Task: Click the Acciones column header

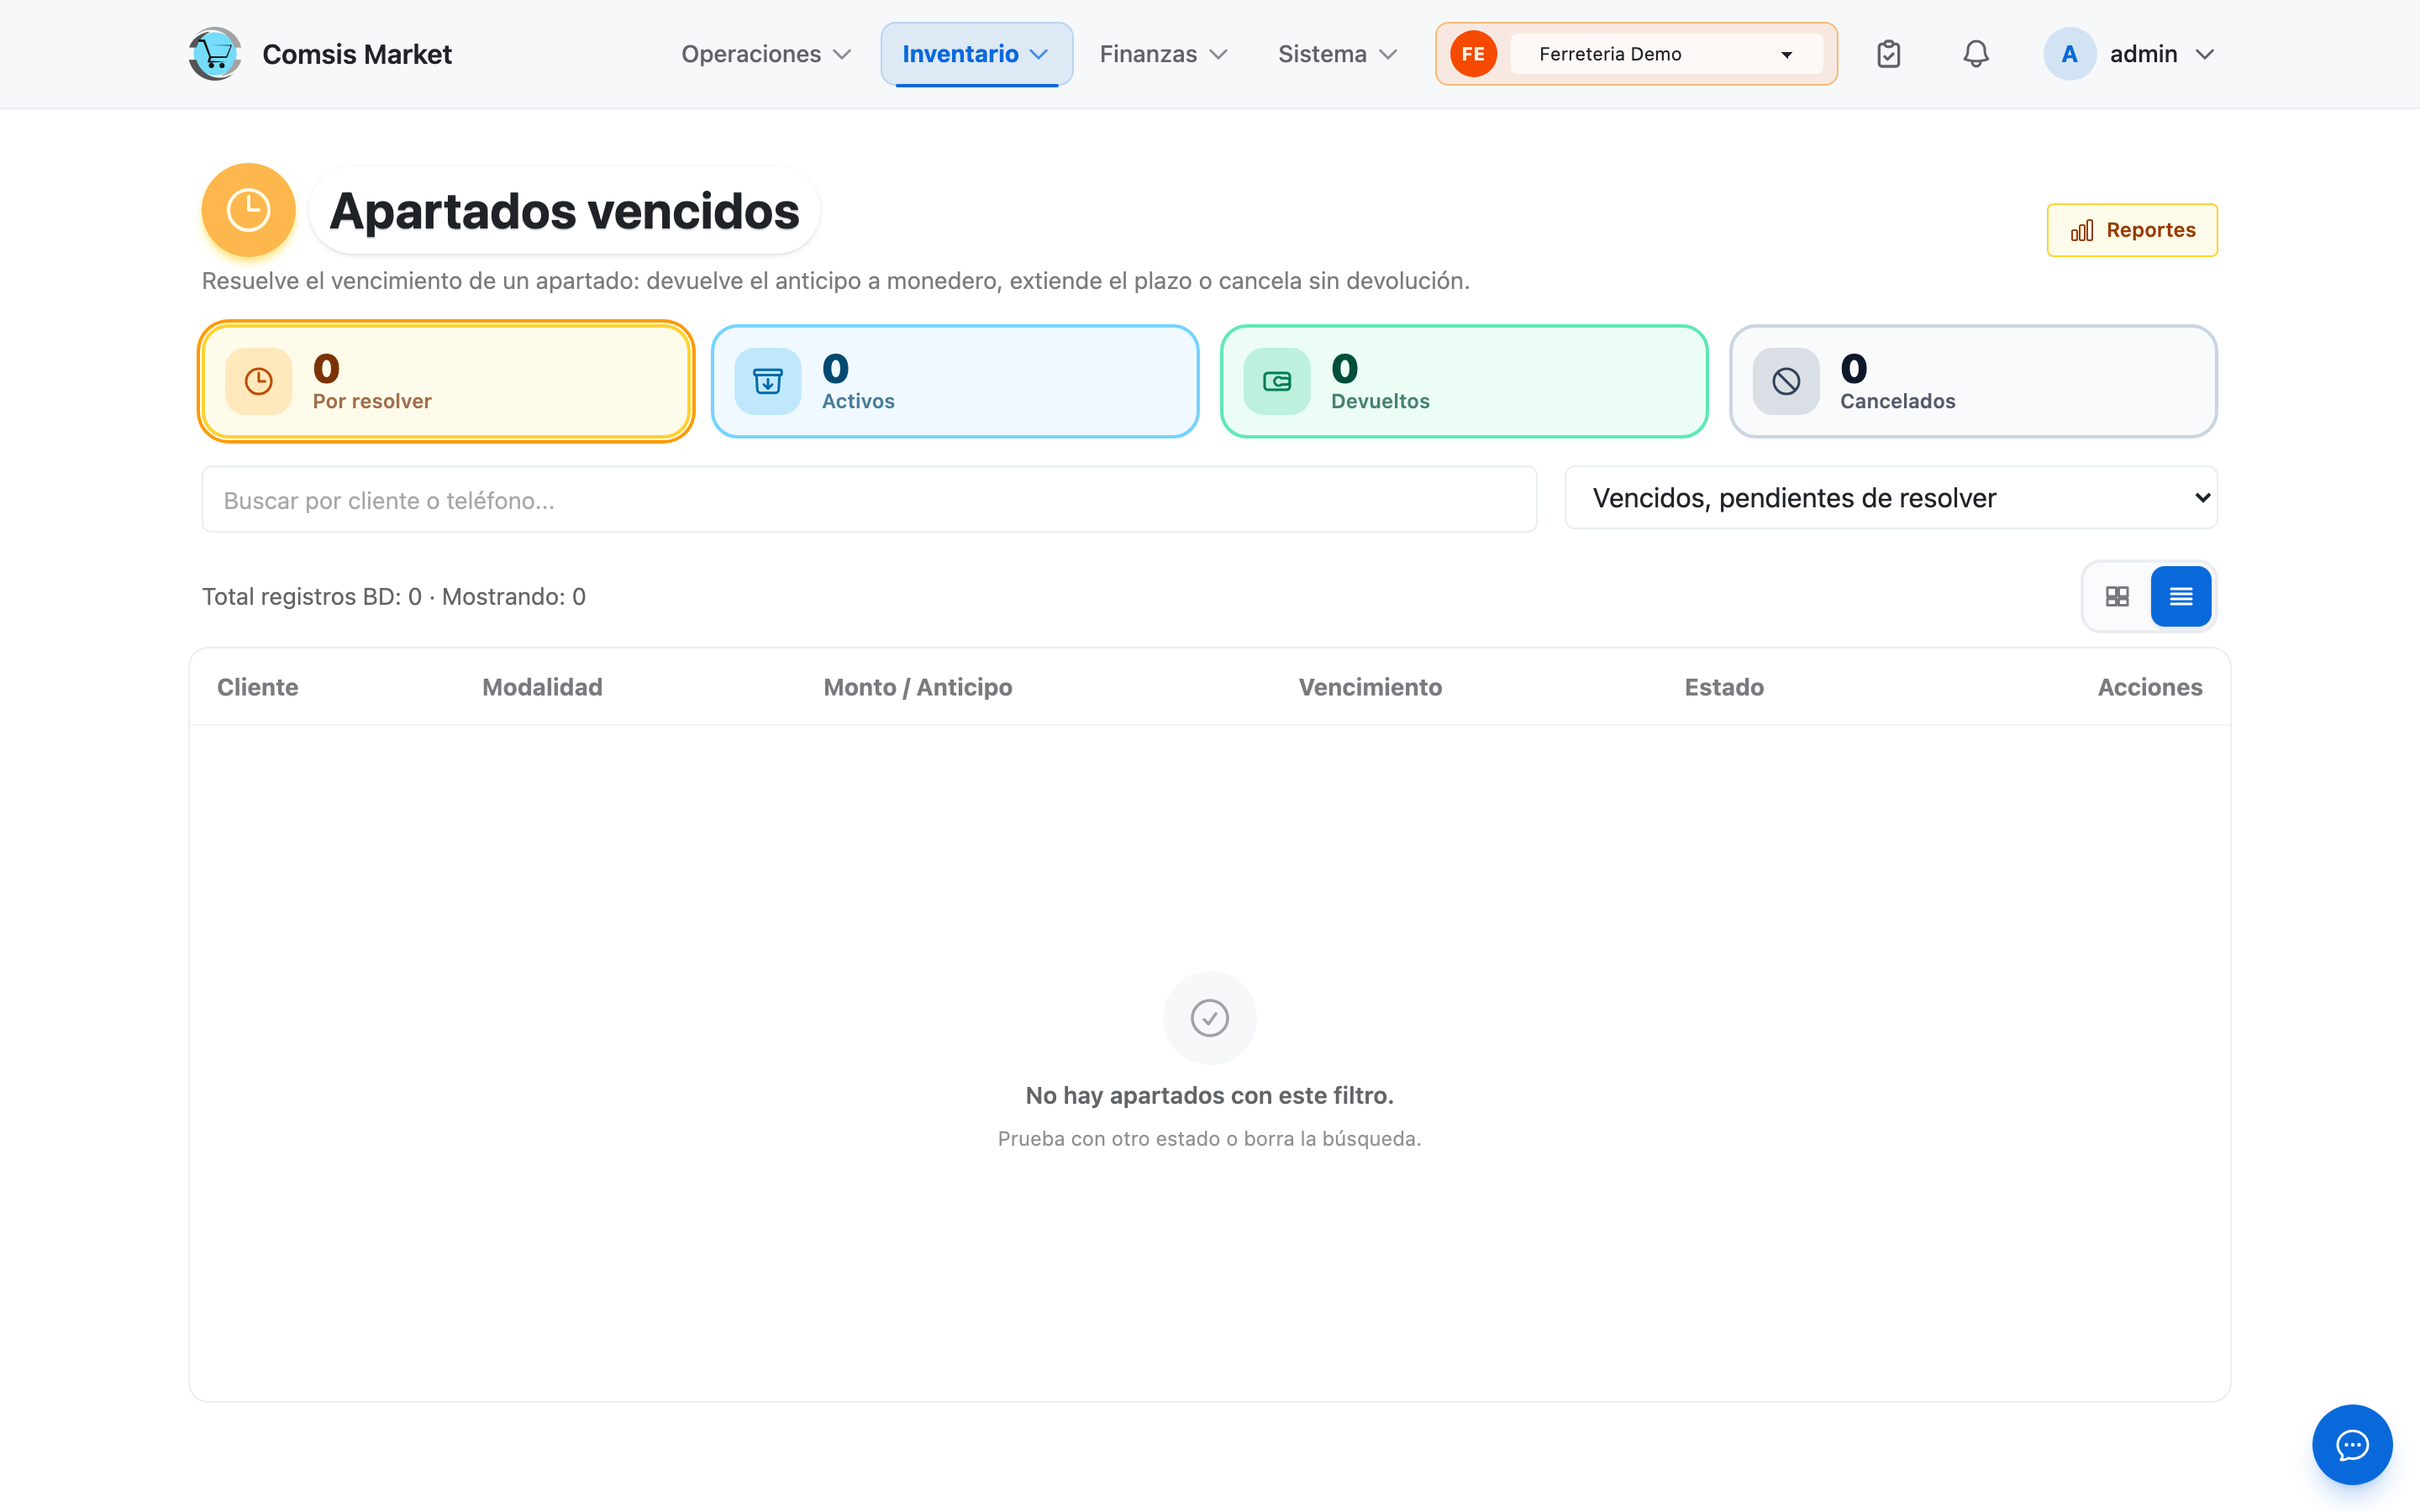Action: tap(2150, 687)
